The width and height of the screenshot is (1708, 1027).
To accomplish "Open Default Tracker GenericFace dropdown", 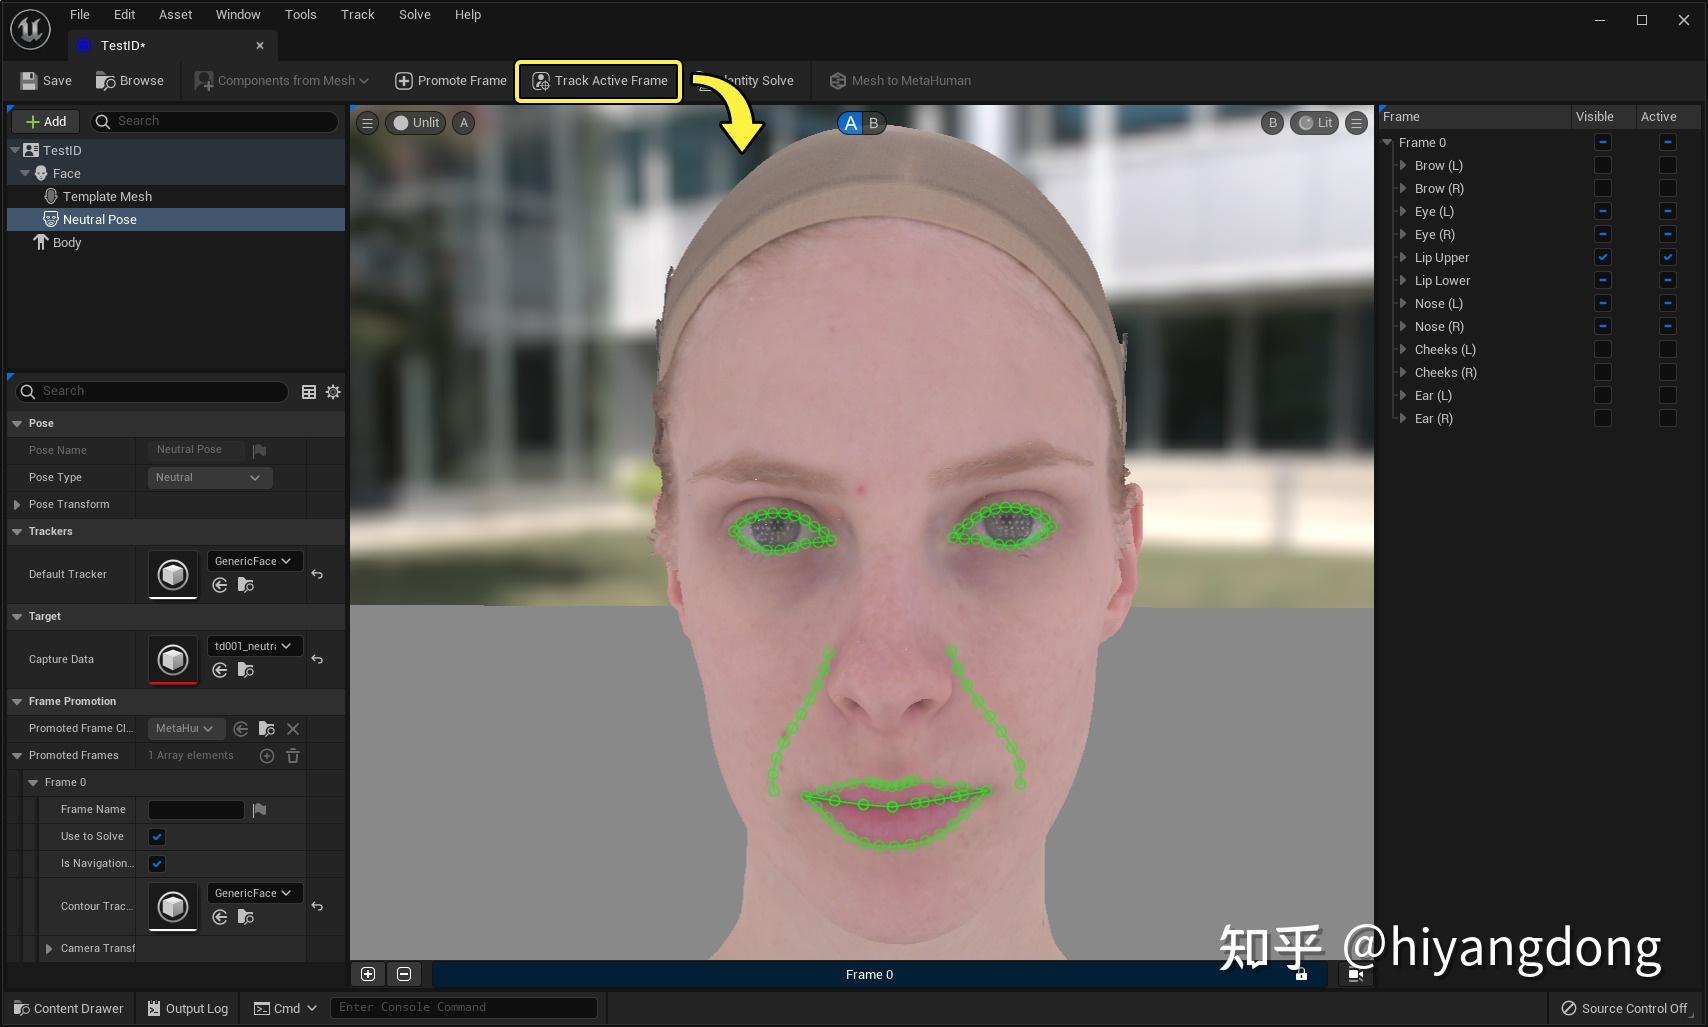I will pyautogui.click(x=254, y=561).
